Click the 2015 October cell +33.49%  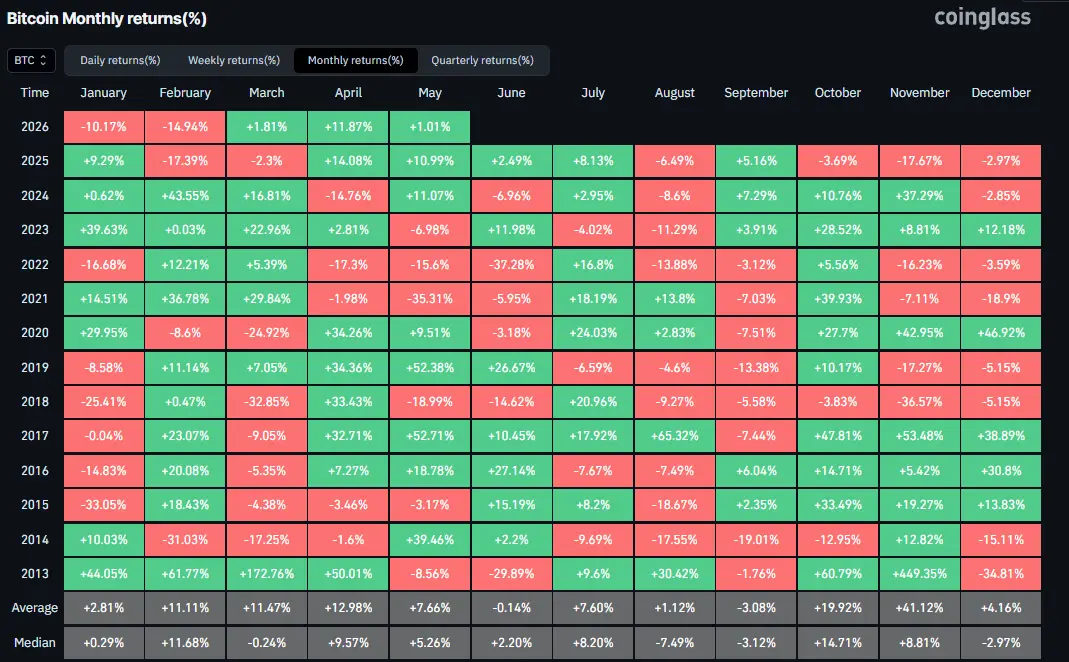coord(838,505)
